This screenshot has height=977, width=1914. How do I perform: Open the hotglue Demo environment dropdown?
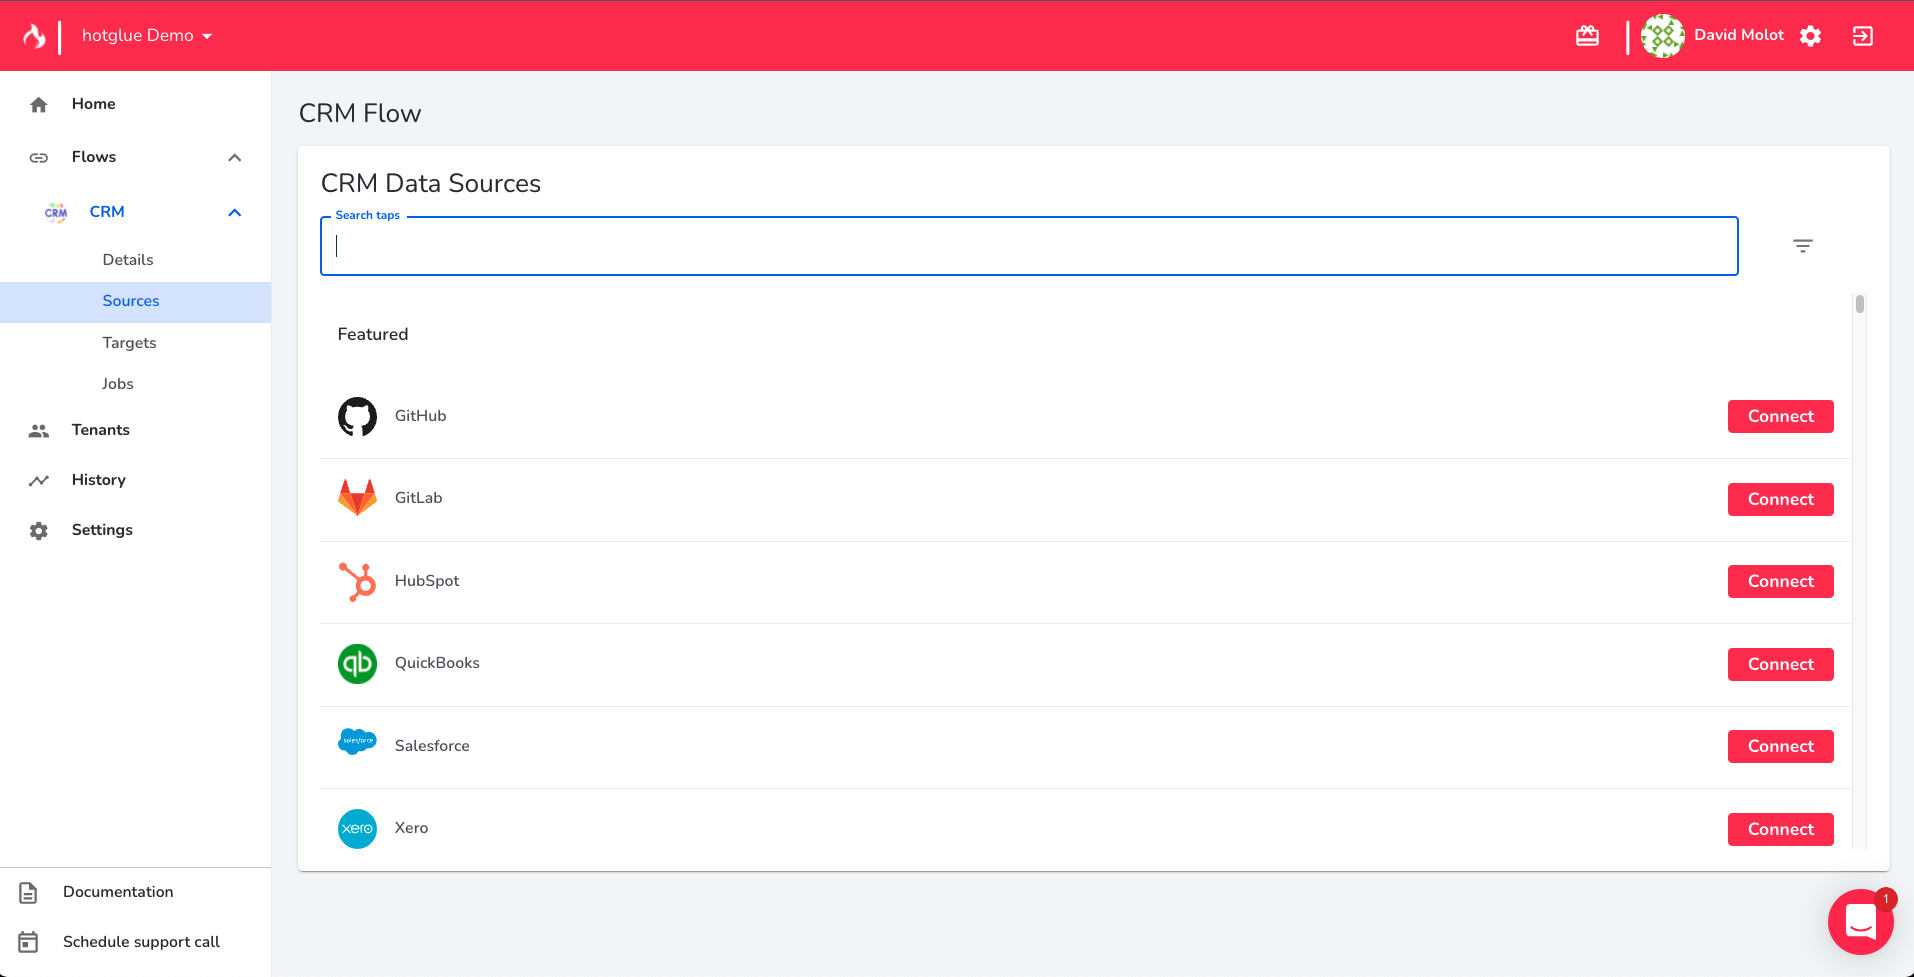tap(147, 36)
